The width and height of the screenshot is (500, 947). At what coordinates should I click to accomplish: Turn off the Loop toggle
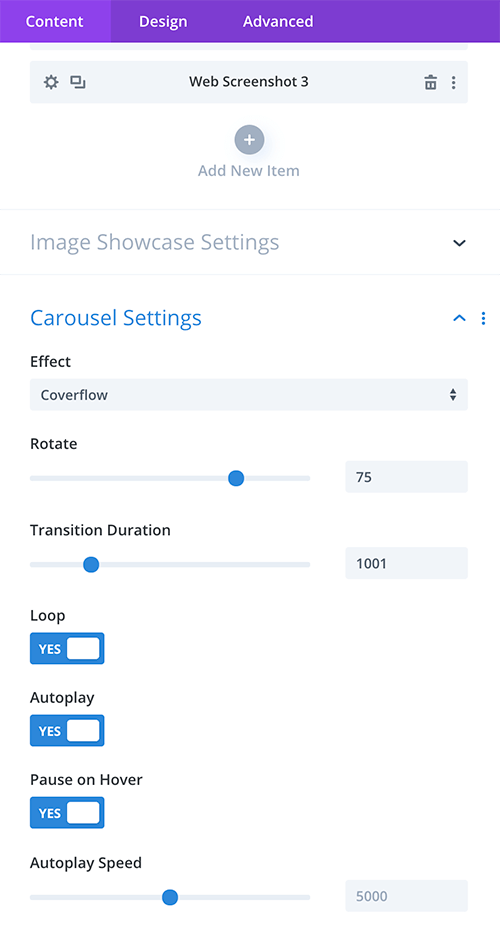[67, 648]
